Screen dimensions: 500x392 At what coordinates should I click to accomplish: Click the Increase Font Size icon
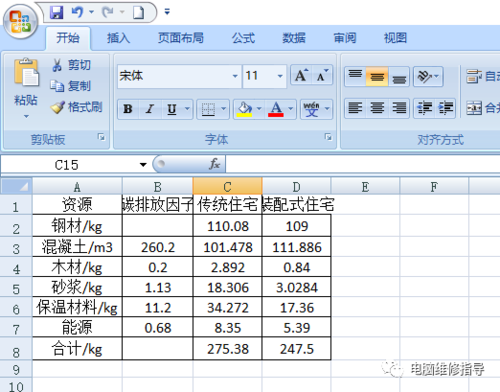tap(301, 76)
